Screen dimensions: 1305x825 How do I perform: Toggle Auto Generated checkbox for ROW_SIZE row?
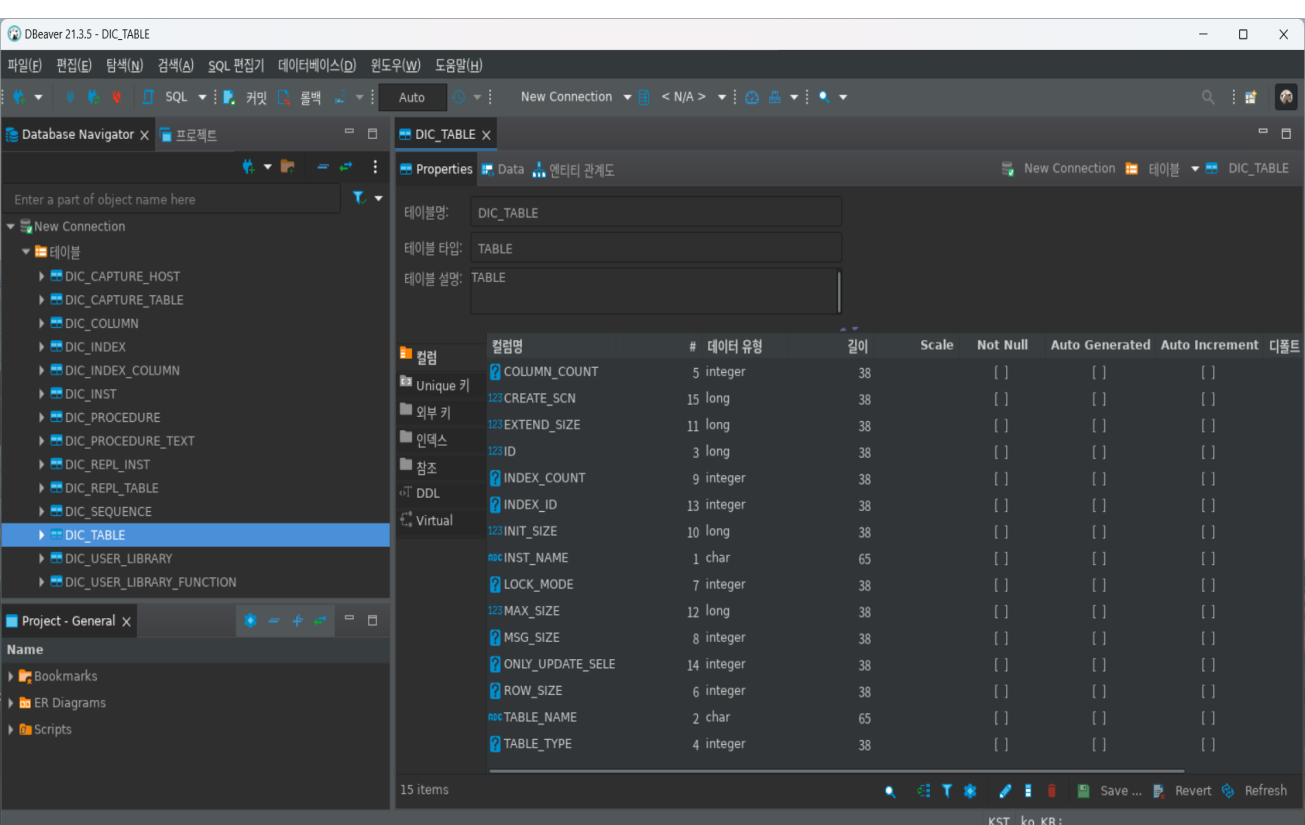[1099, 691]
